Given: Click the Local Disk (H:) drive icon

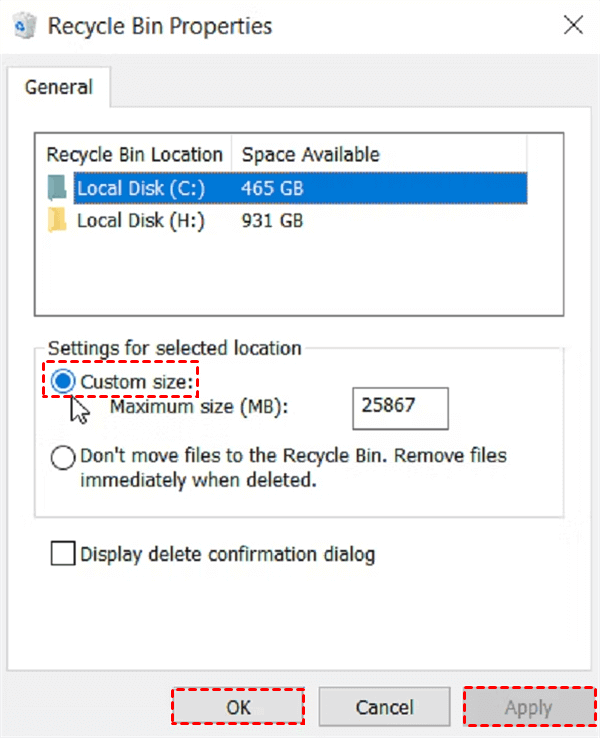Looking at the screenshot, I should pos(58,221).
